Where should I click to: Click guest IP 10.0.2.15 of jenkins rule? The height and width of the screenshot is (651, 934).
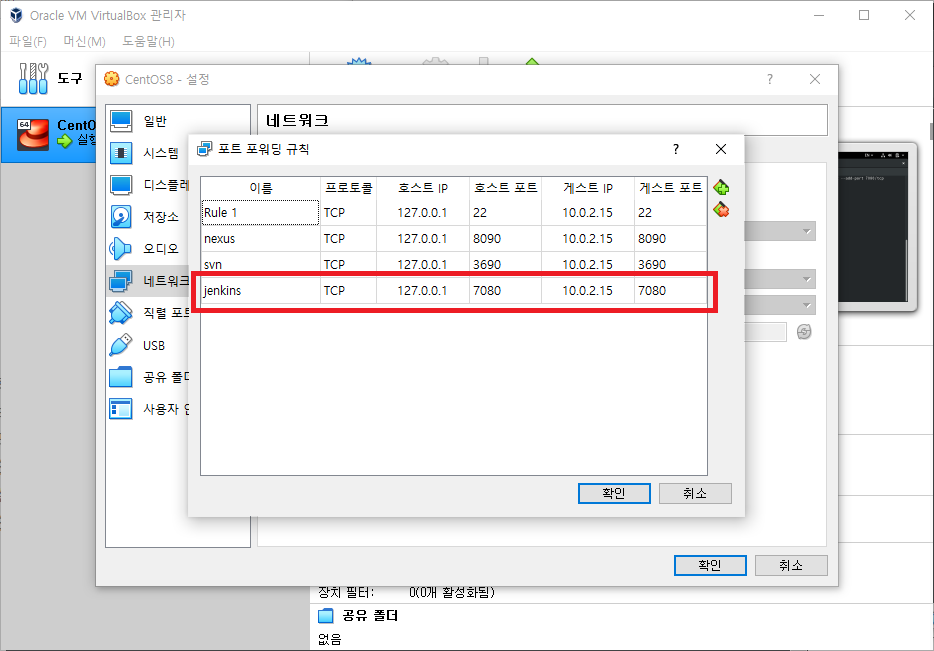click(x=588, y=291)
